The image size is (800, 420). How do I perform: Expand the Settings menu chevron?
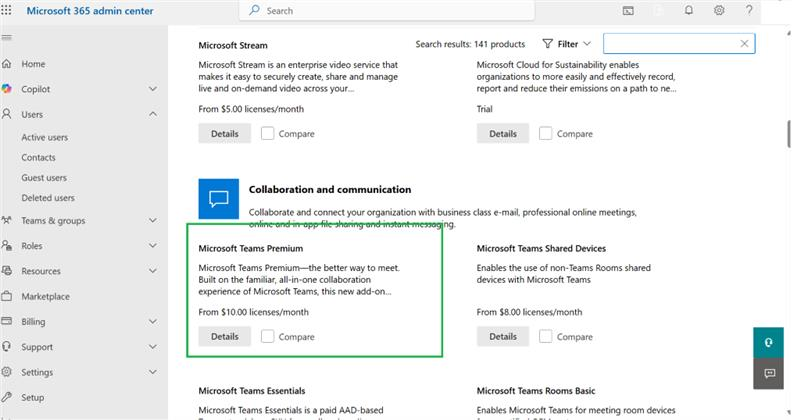[153, 372]
